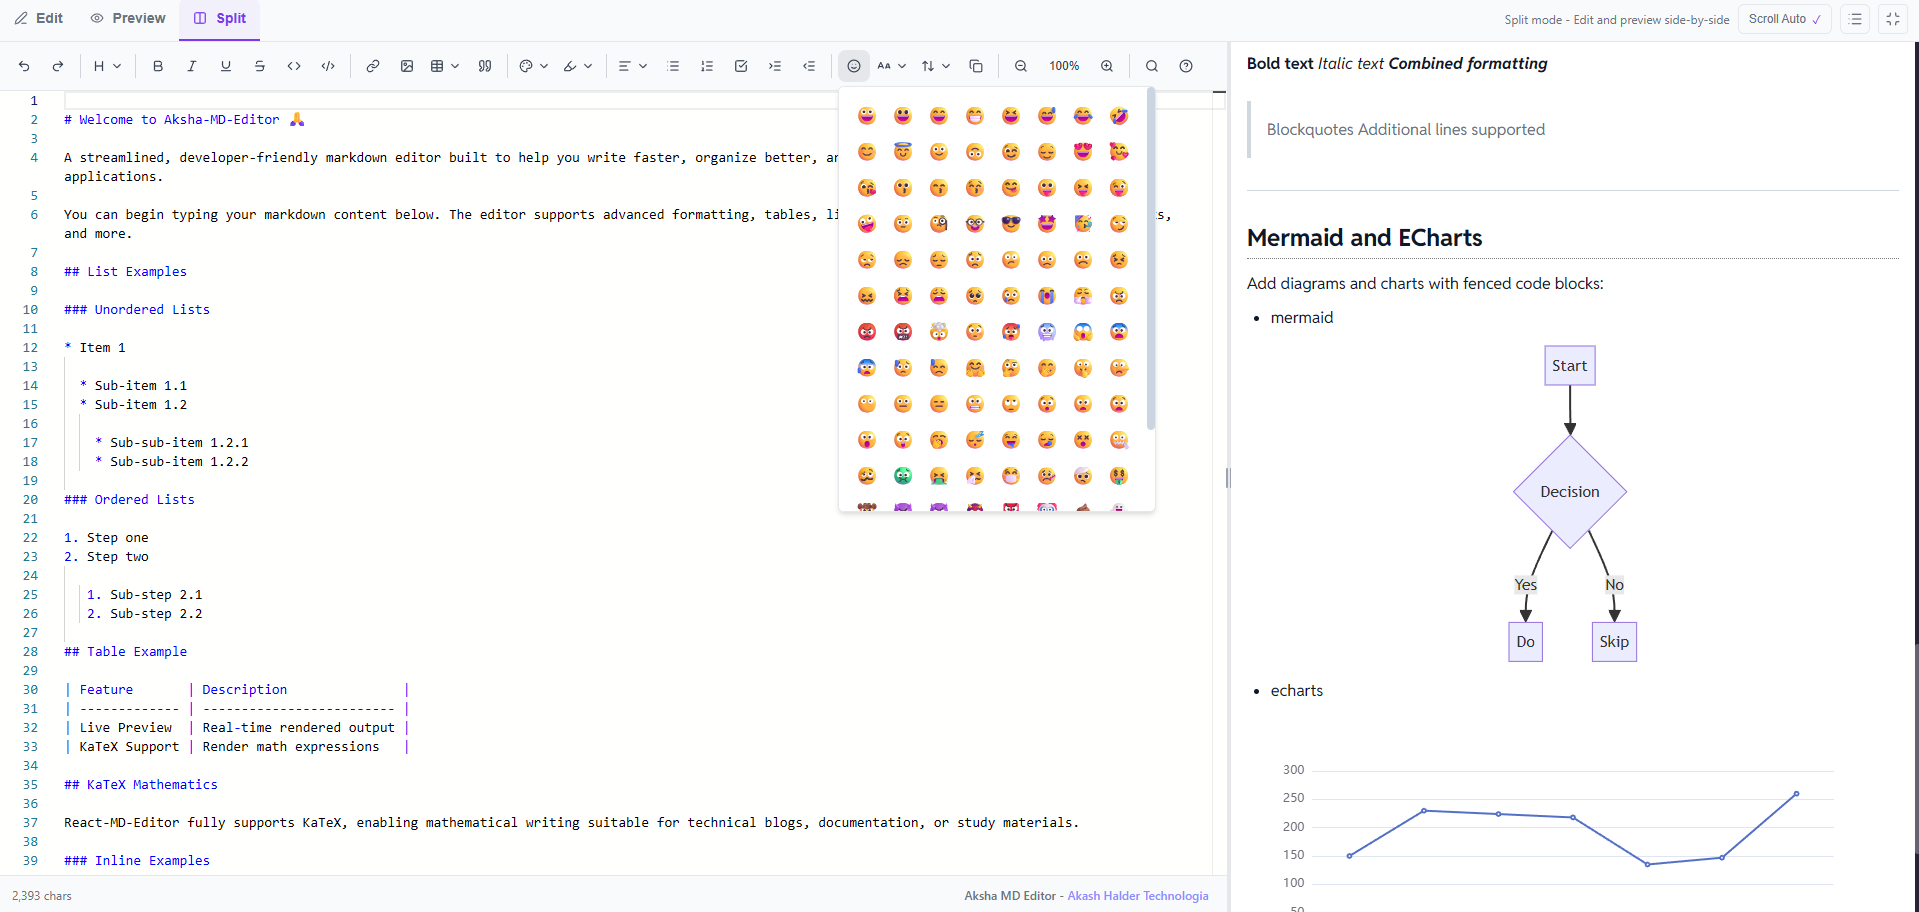Click the Decision diamond in the diagram
This screenshot has height=912, width=1919.
[1570, 492]
